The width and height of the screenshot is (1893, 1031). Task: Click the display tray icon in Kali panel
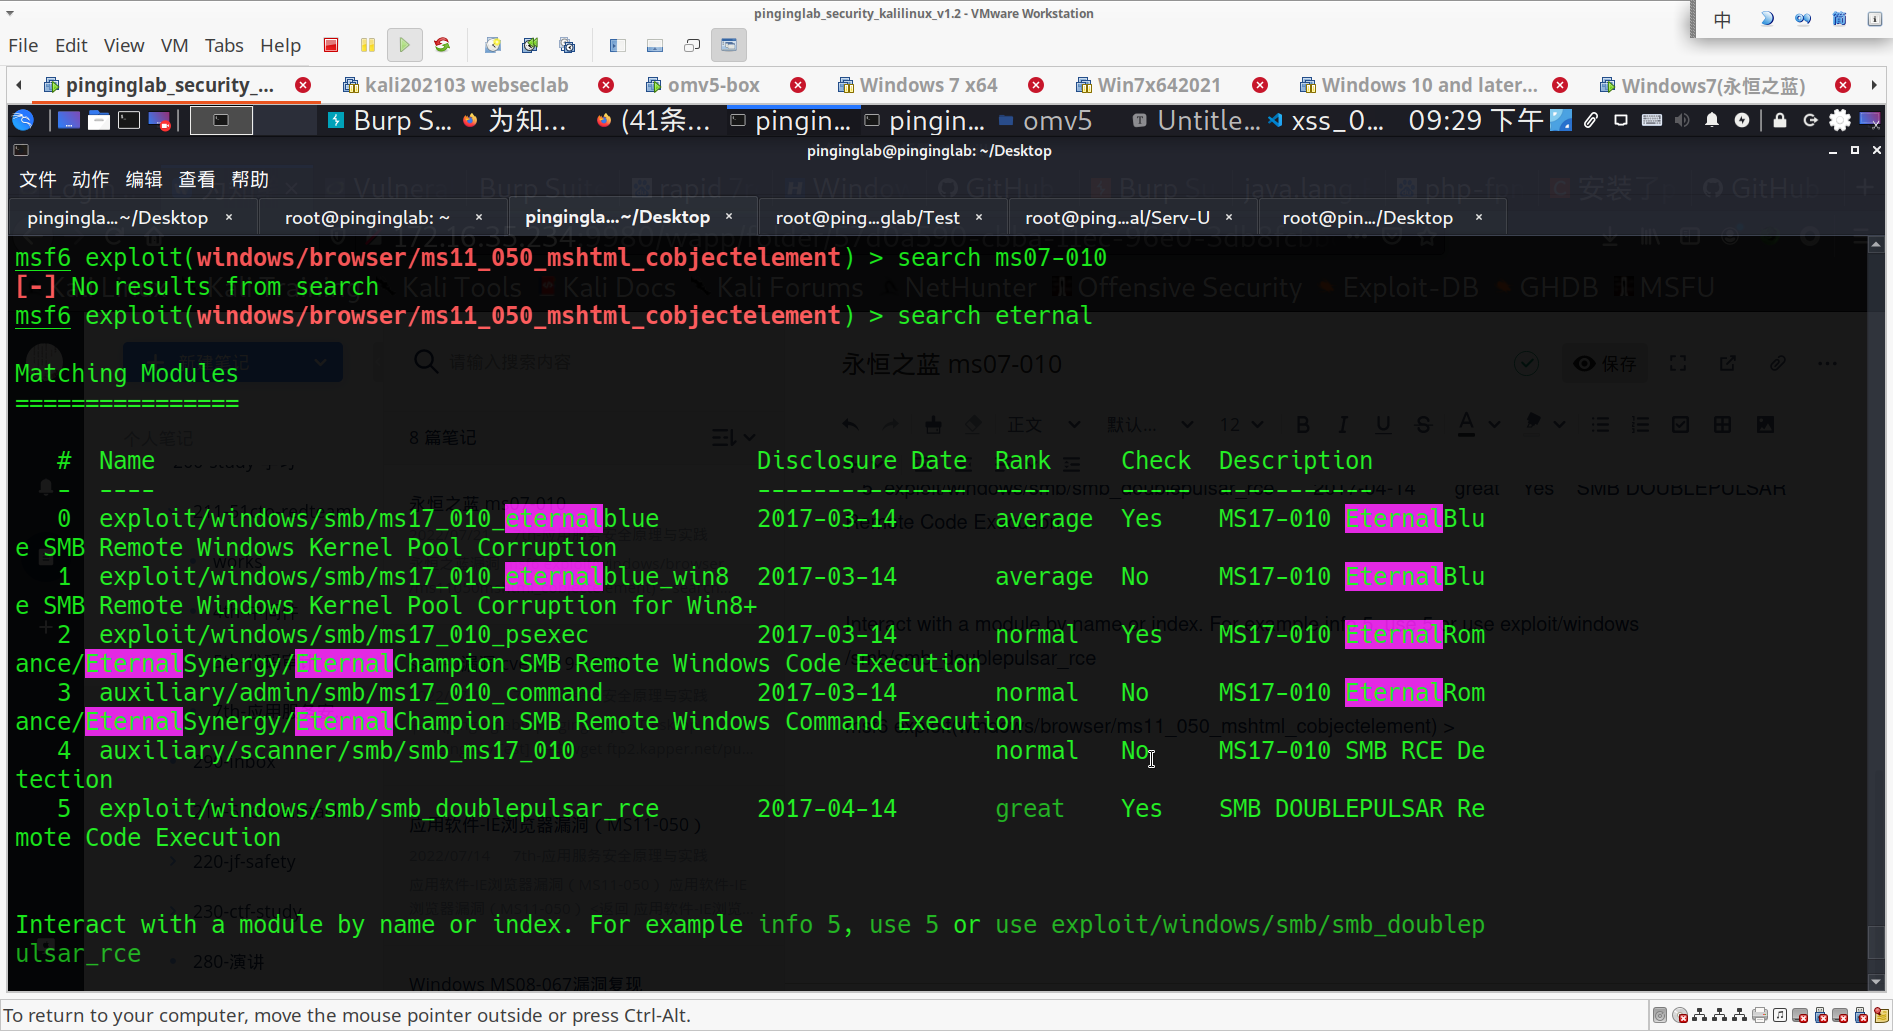click(1621, 121)
